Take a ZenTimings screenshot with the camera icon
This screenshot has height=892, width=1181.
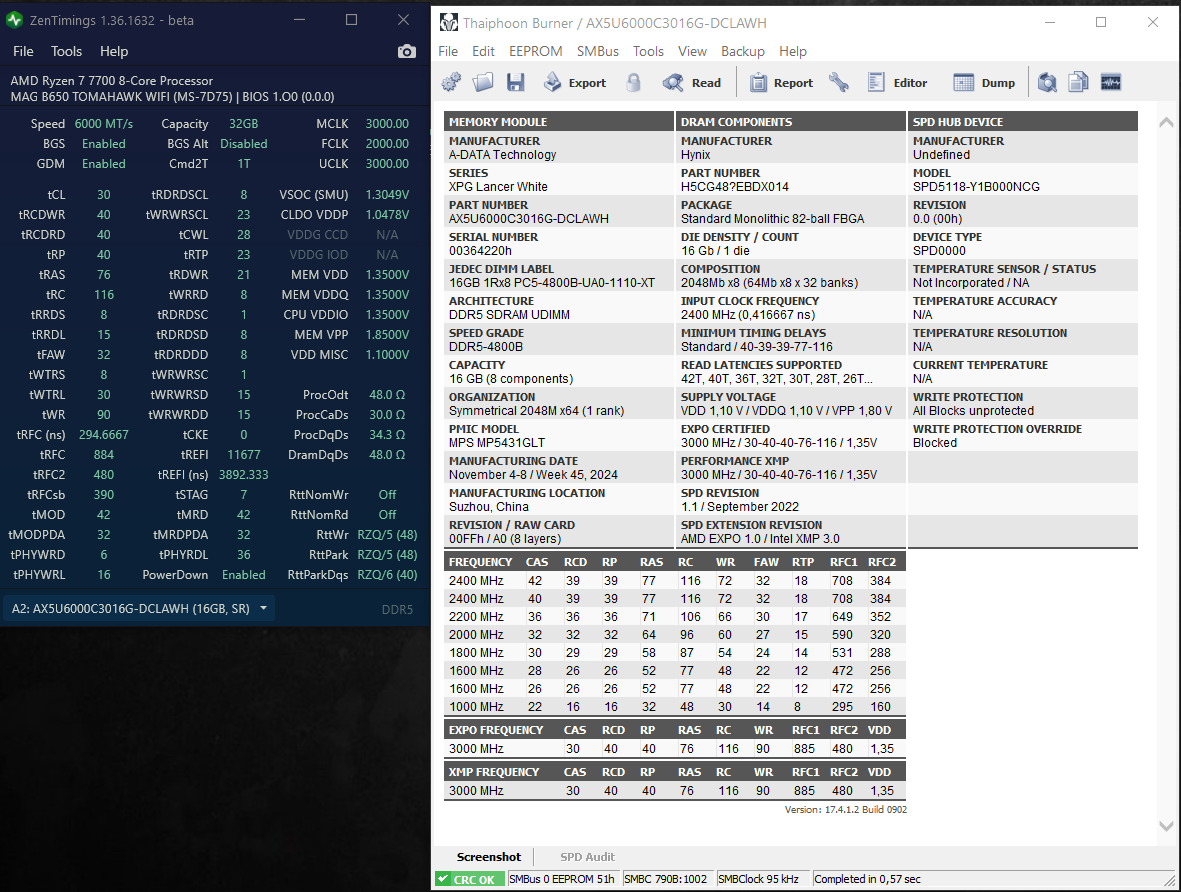[407, 51]
